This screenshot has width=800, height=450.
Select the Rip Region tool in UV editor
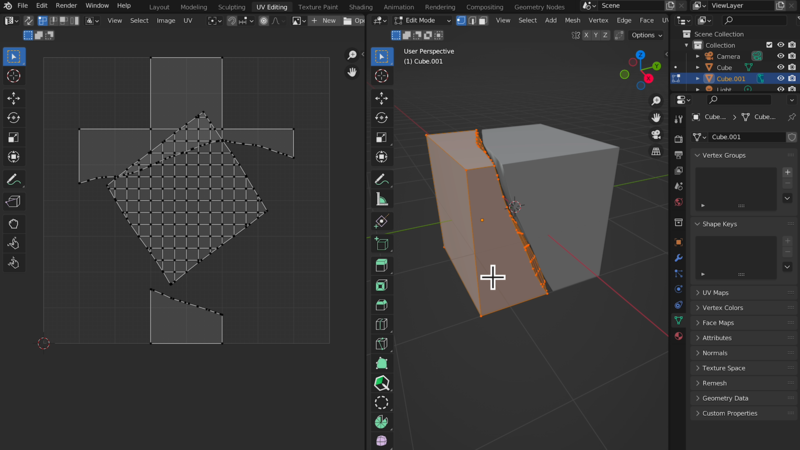(14, 202)
